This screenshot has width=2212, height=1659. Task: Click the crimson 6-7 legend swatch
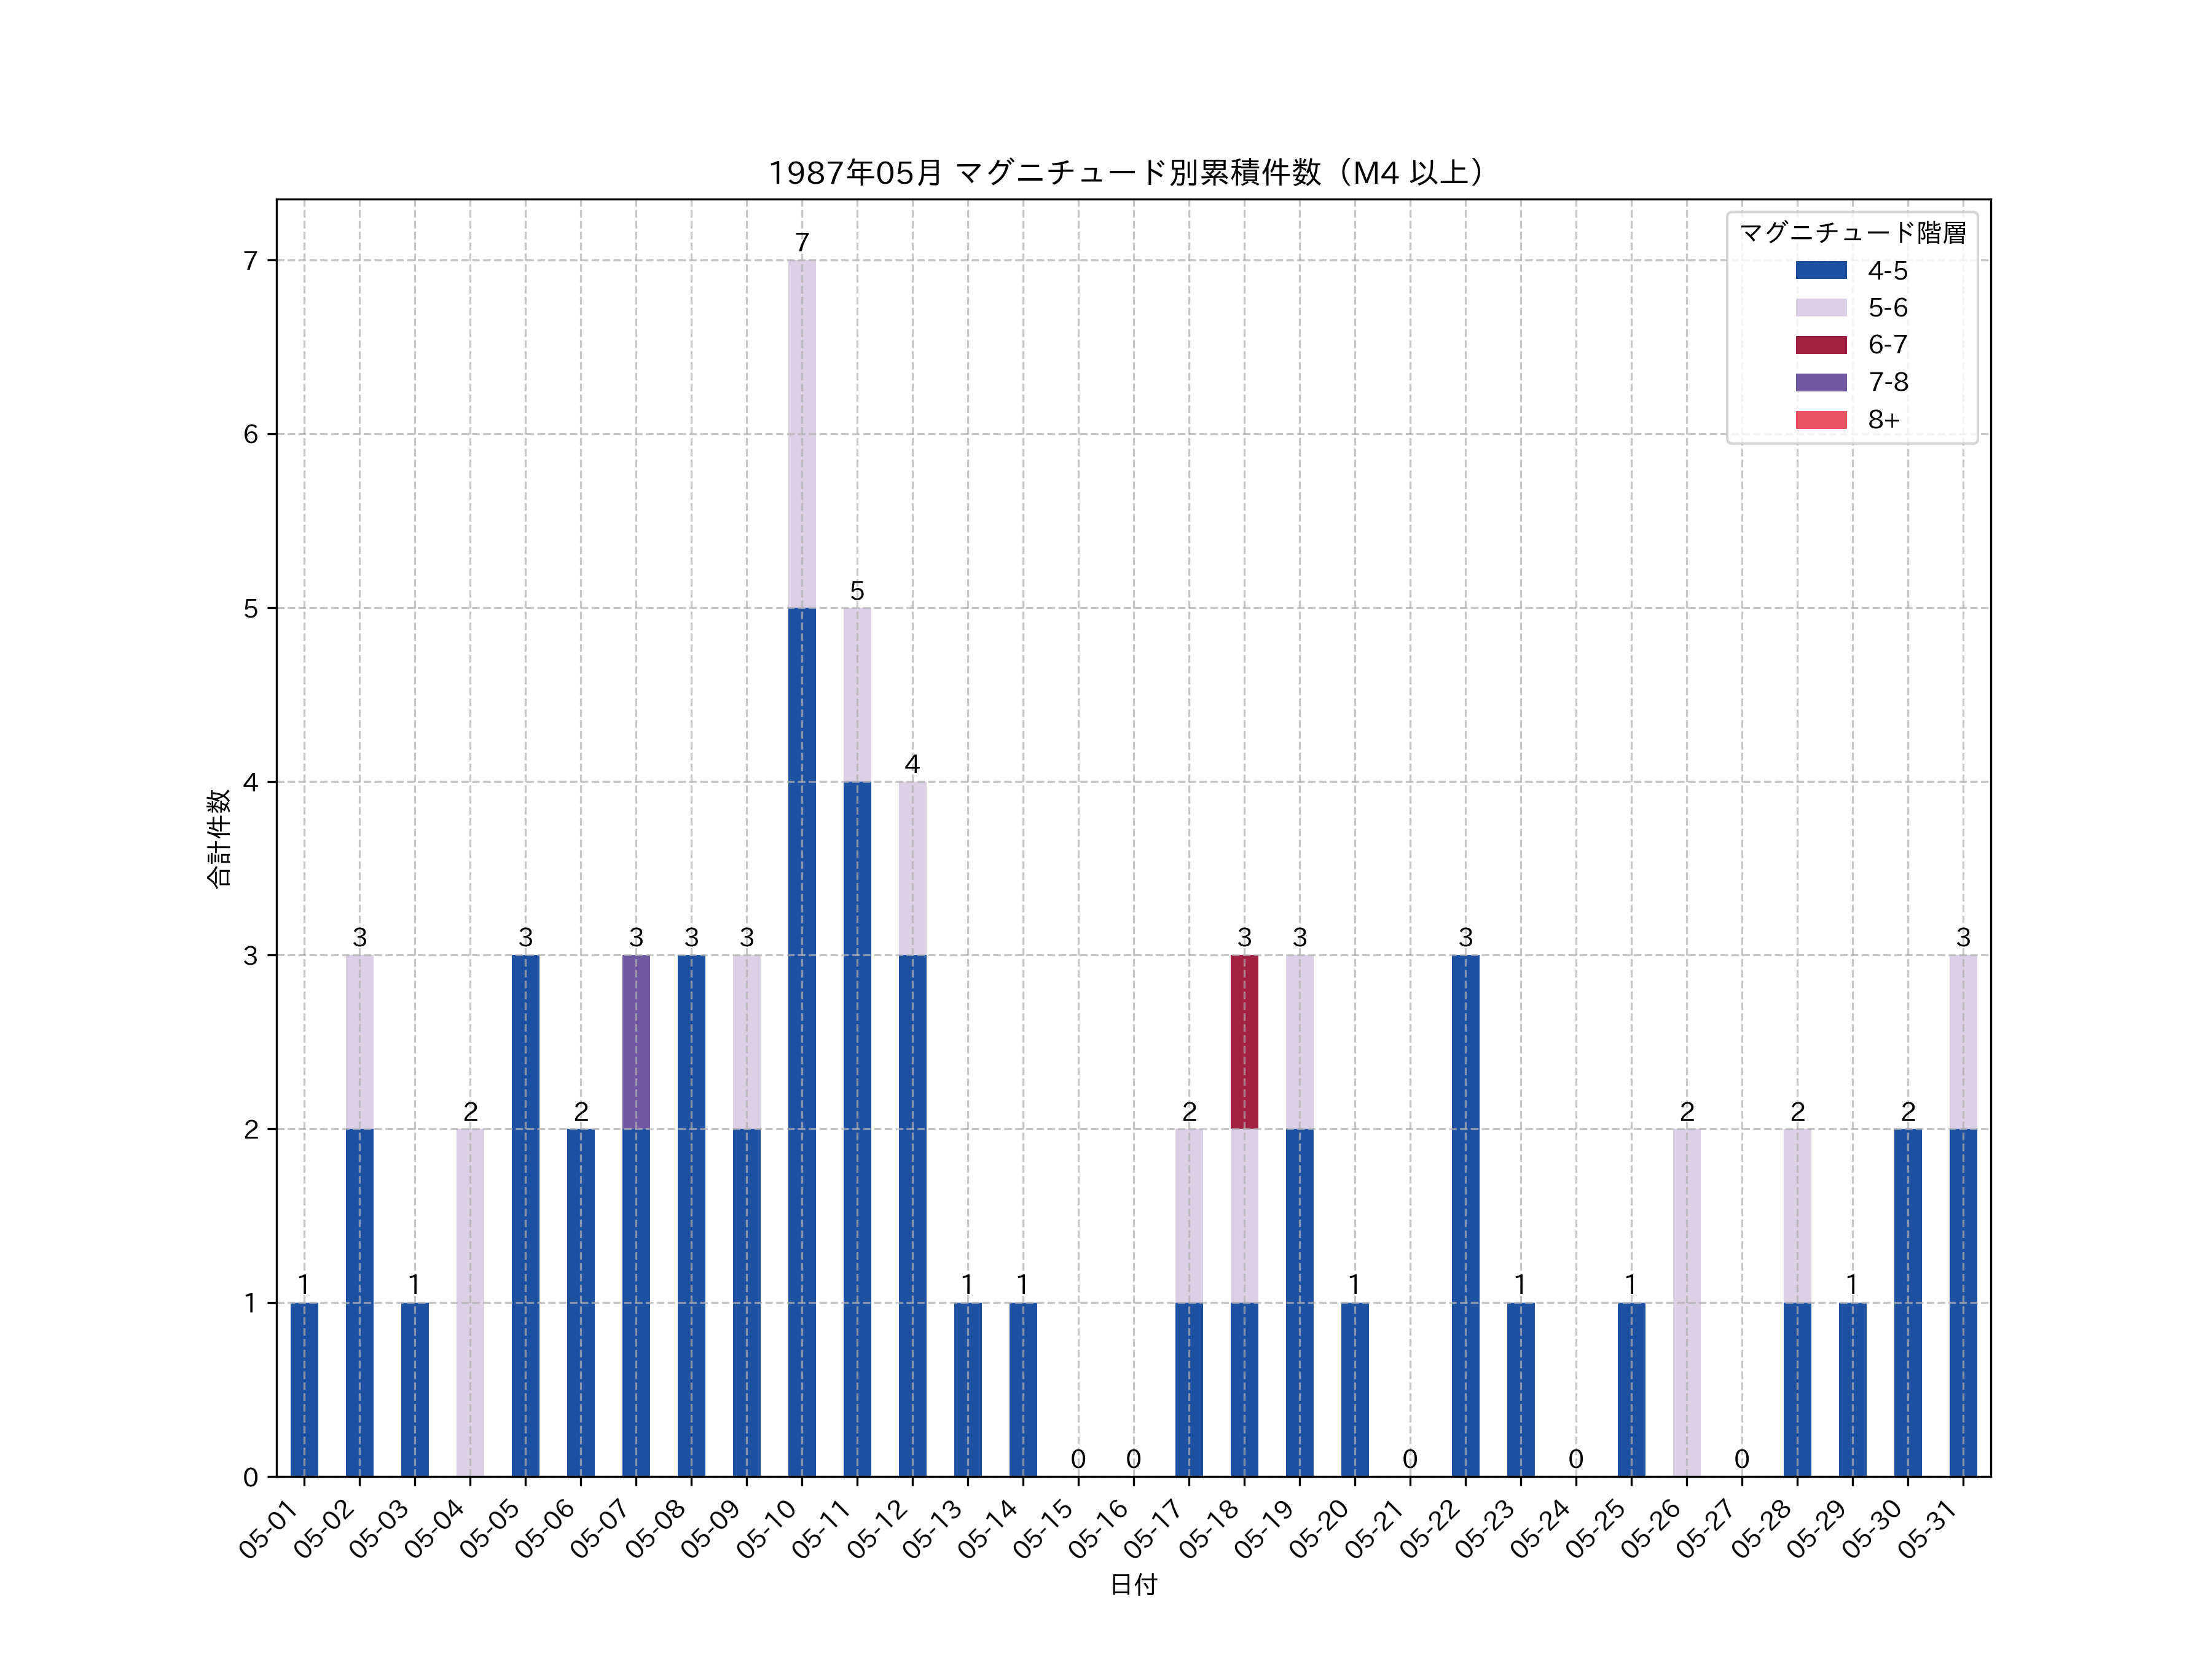tap(1820, 345)
